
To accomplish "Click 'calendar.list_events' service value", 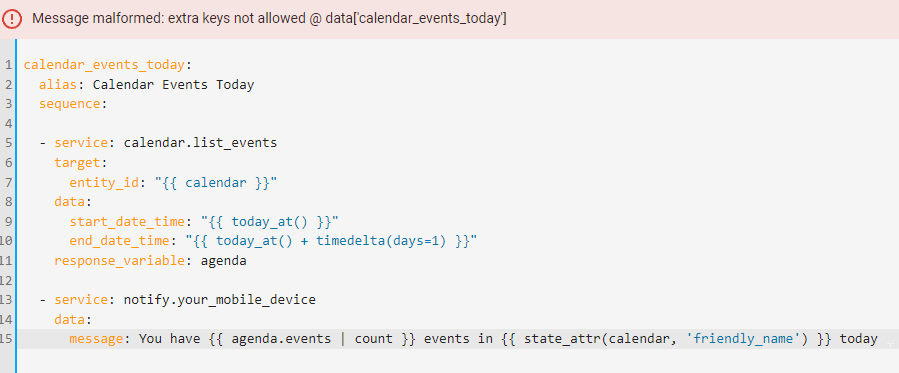I will tap(200, 143).
